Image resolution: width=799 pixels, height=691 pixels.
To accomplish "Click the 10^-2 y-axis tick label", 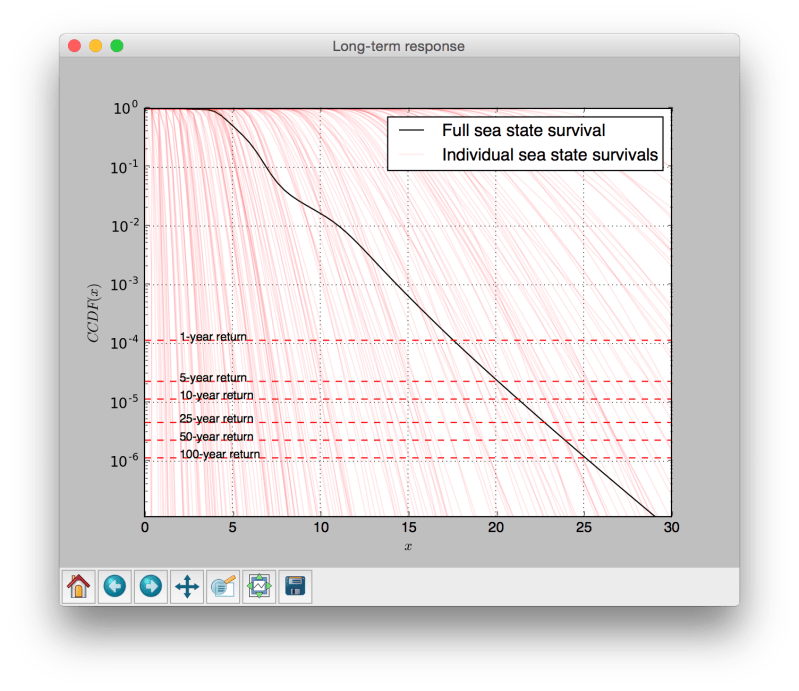I will [x=125, y=226].
